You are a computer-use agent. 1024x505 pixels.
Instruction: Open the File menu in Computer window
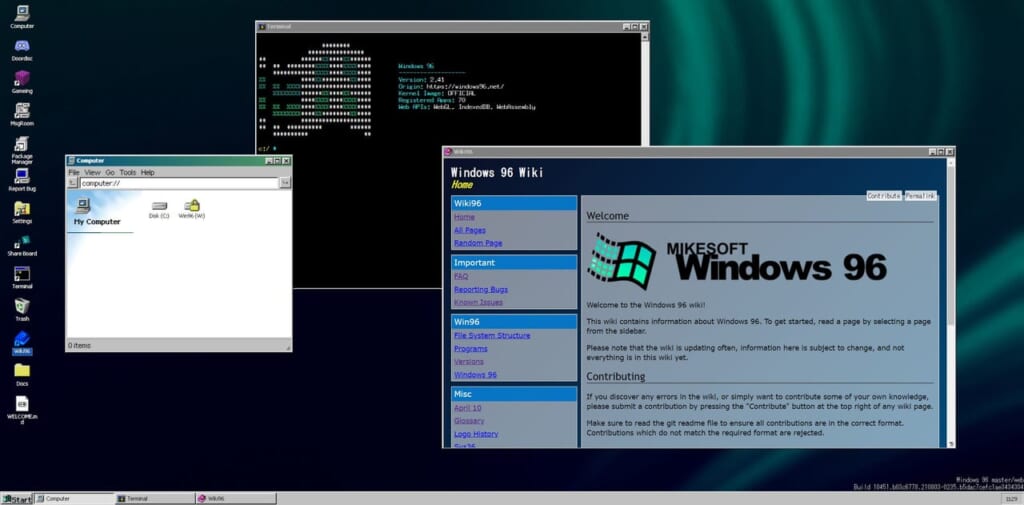tap(74, 172)
